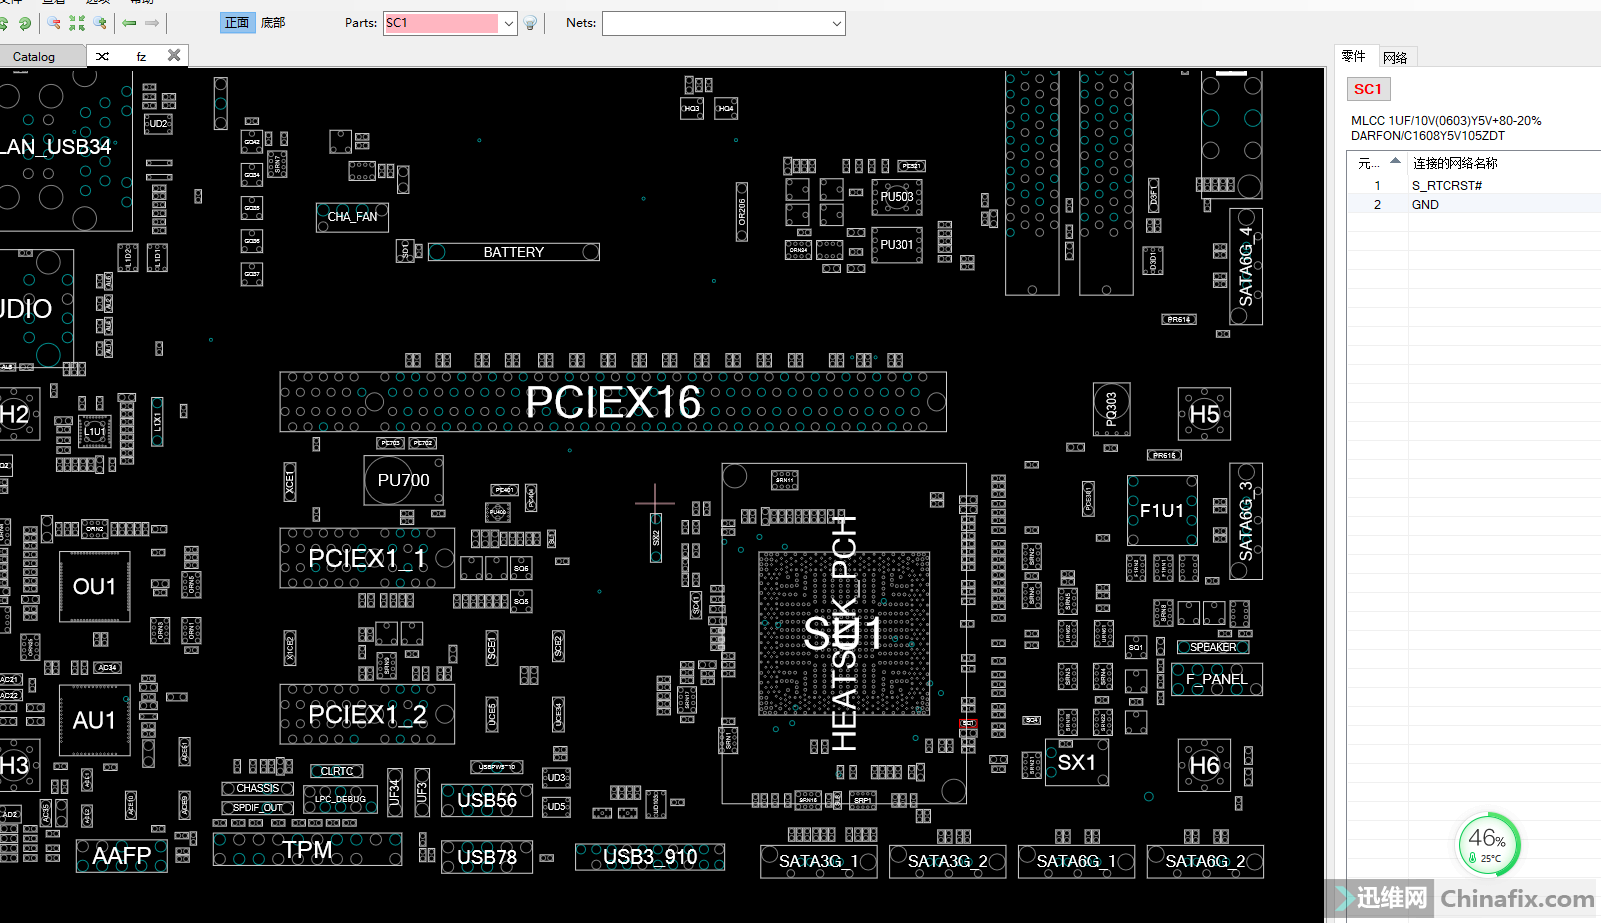1601x923 pixels.
Task: Click the TPM header component
Action: [x=307, y=850]
